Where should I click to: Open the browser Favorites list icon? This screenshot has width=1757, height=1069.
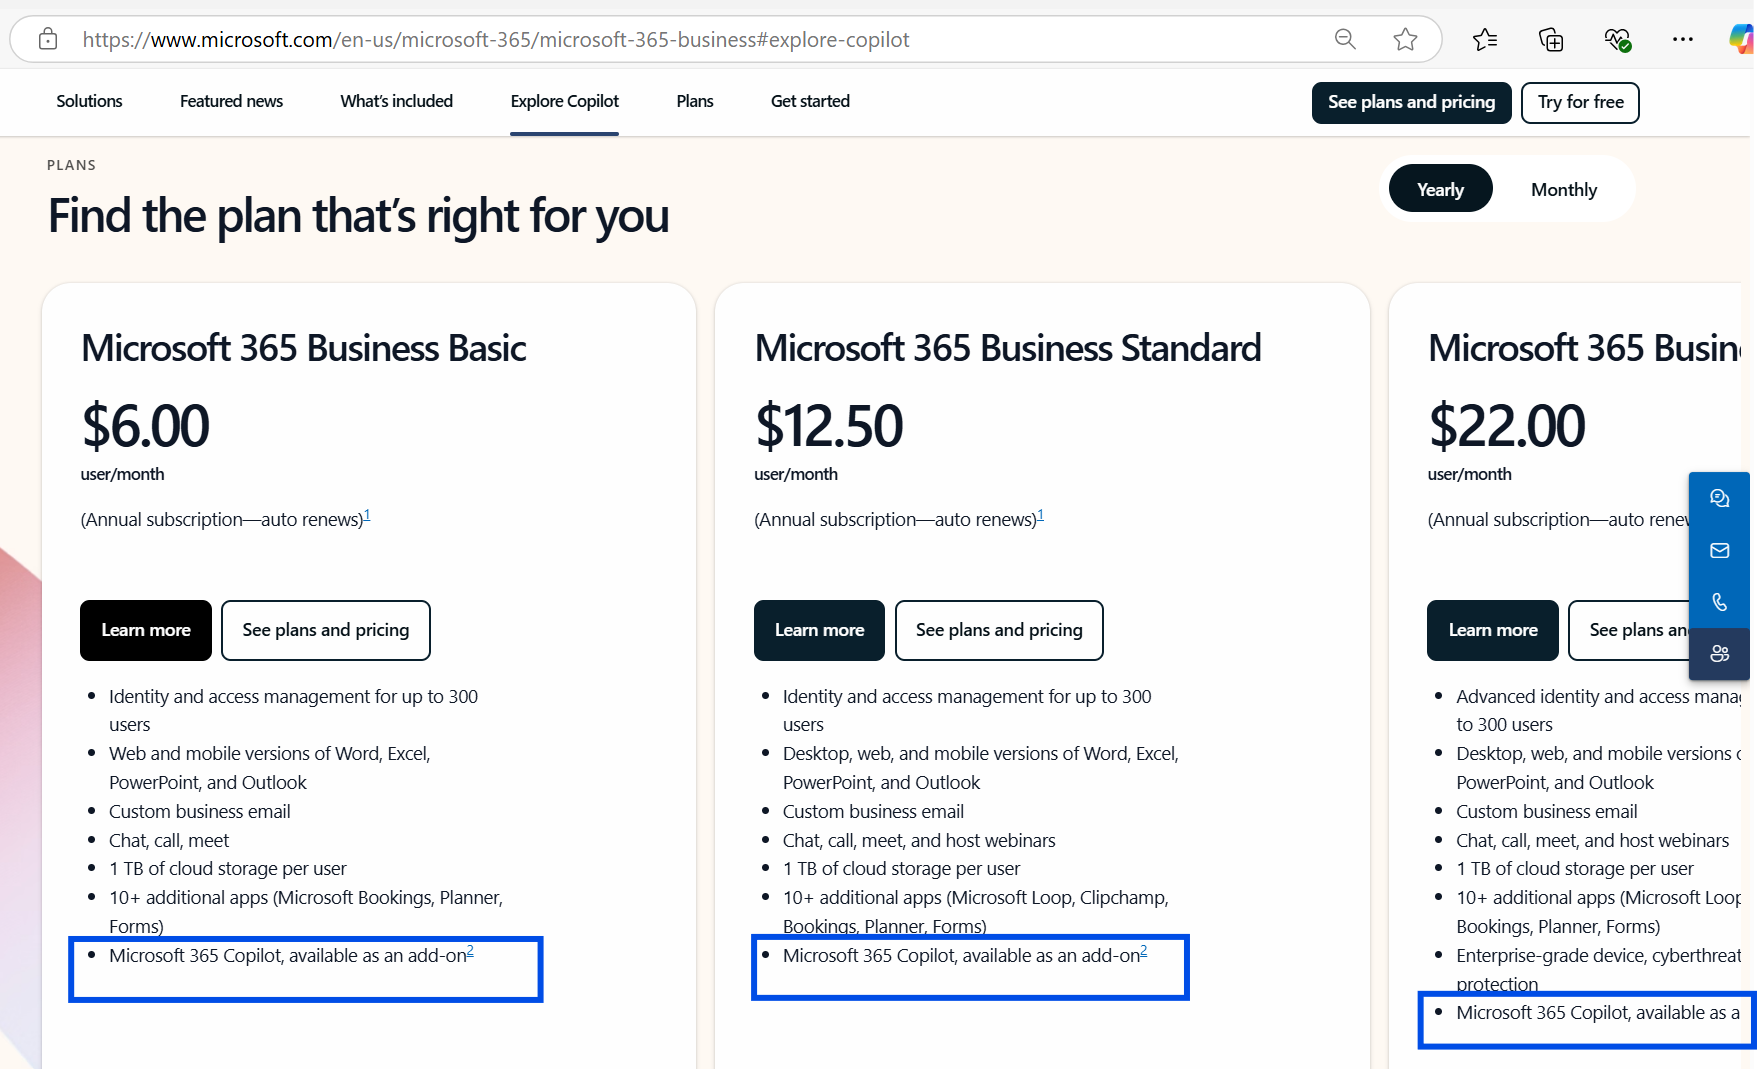(1485, 39)
